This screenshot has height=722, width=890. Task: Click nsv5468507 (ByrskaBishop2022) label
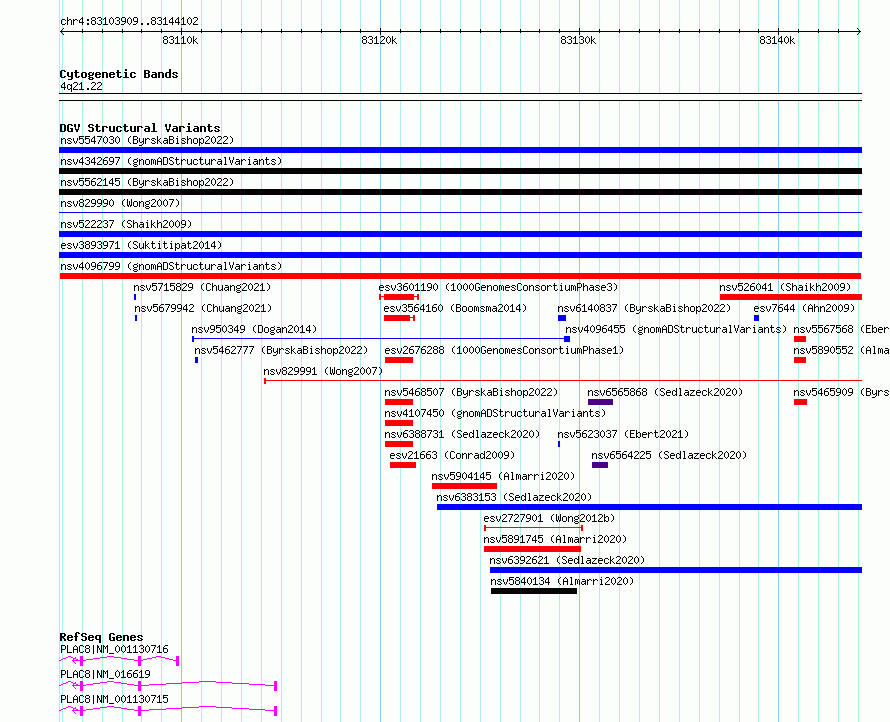point(472,392)
